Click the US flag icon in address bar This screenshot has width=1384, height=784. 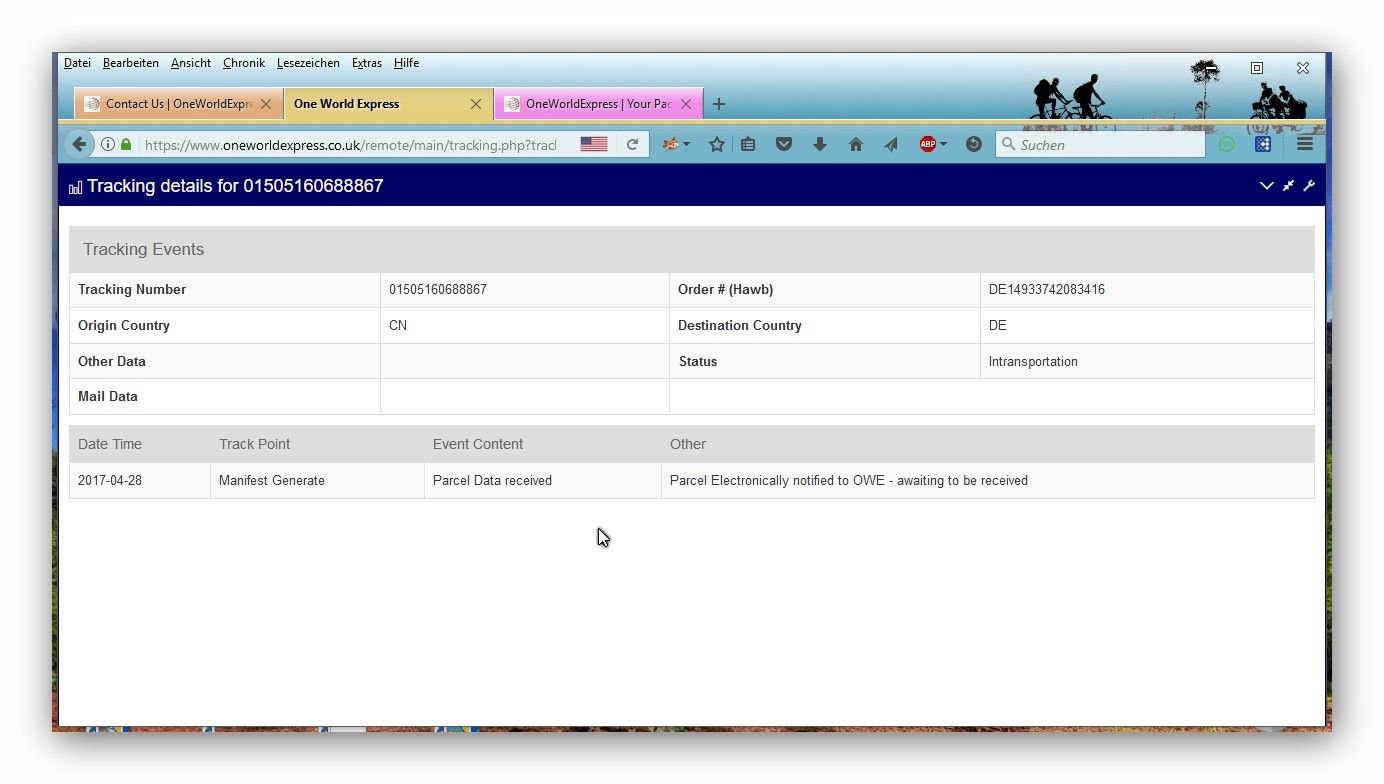[x=594, y=144]
